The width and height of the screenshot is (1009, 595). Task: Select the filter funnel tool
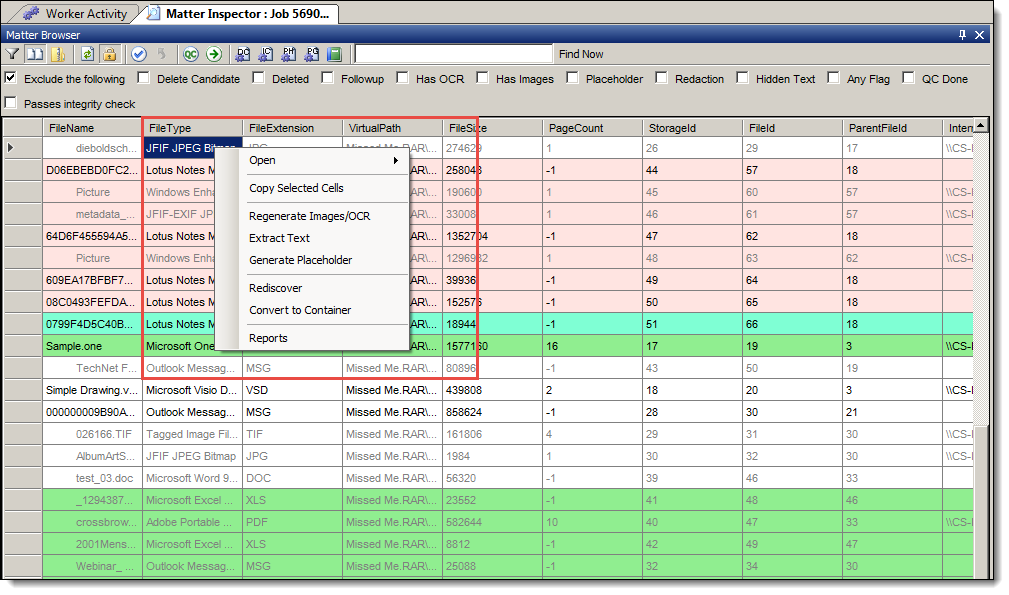point(12,54)
